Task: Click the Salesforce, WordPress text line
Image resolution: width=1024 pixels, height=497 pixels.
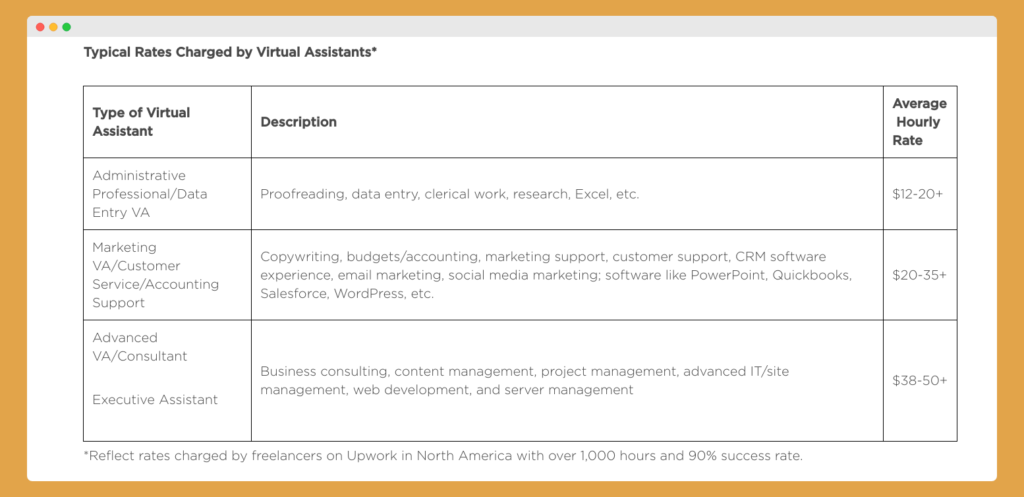Action: pos(347,294)
